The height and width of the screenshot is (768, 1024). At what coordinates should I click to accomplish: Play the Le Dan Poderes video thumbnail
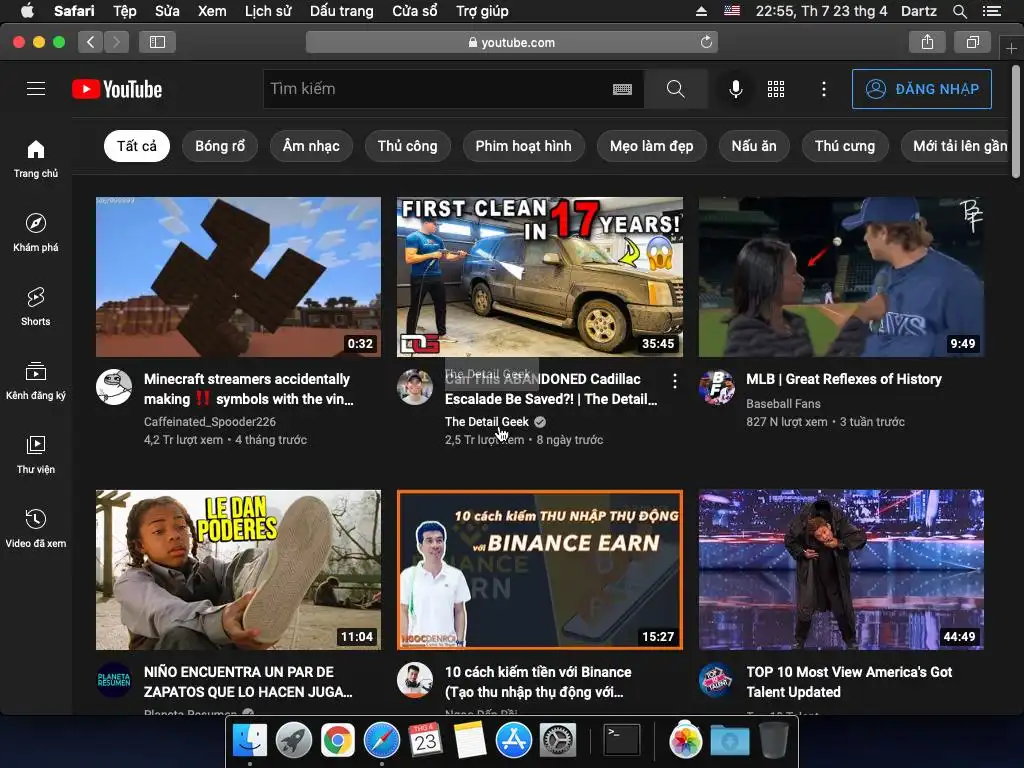pyautogui.click(x=238, y=570)
